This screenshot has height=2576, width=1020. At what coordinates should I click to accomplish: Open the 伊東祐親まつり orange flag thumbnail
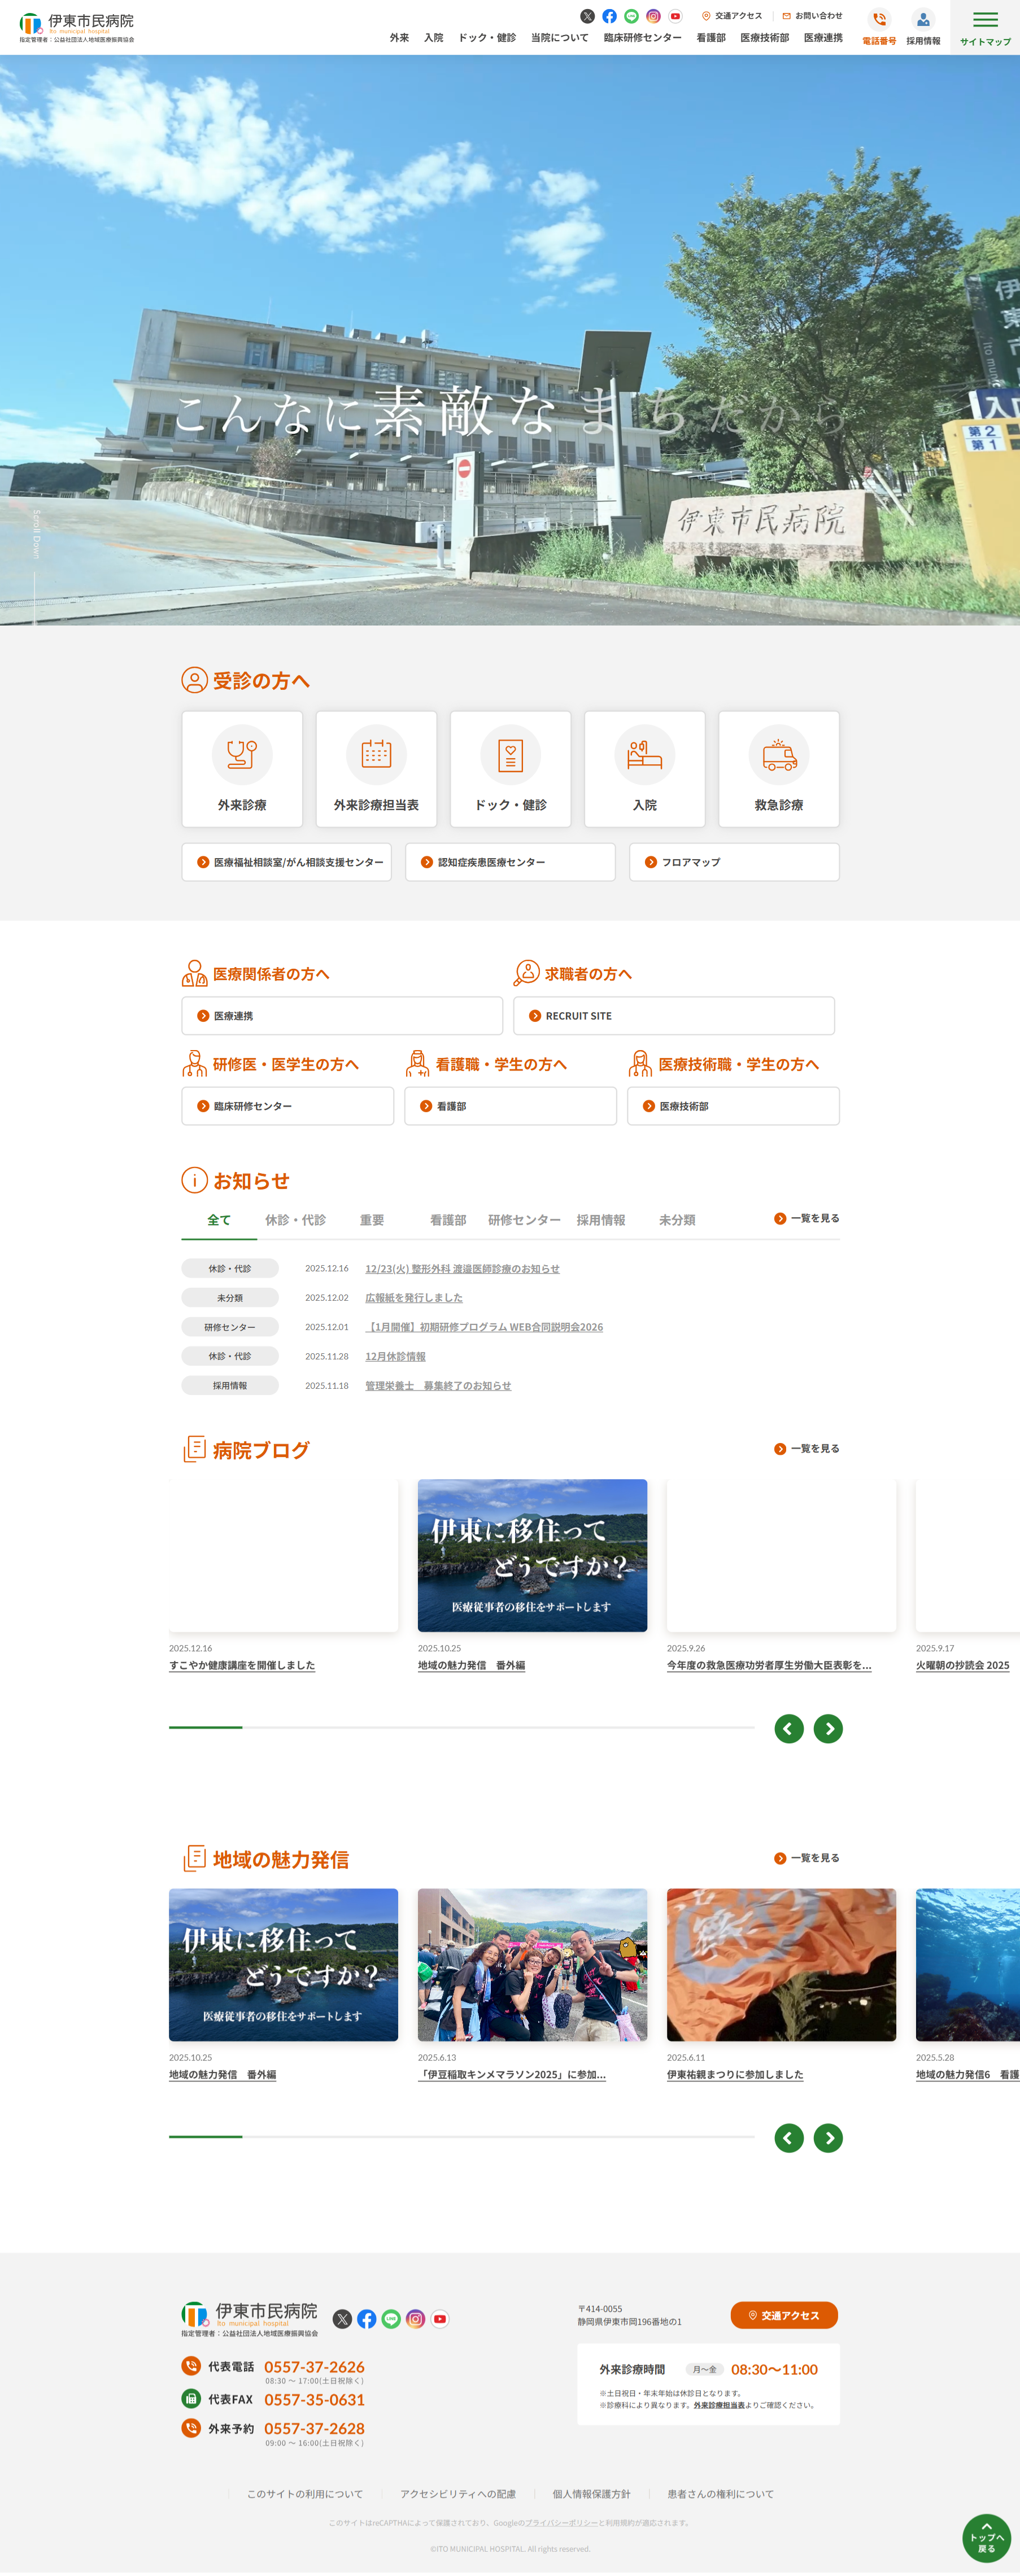point(781,1964)
